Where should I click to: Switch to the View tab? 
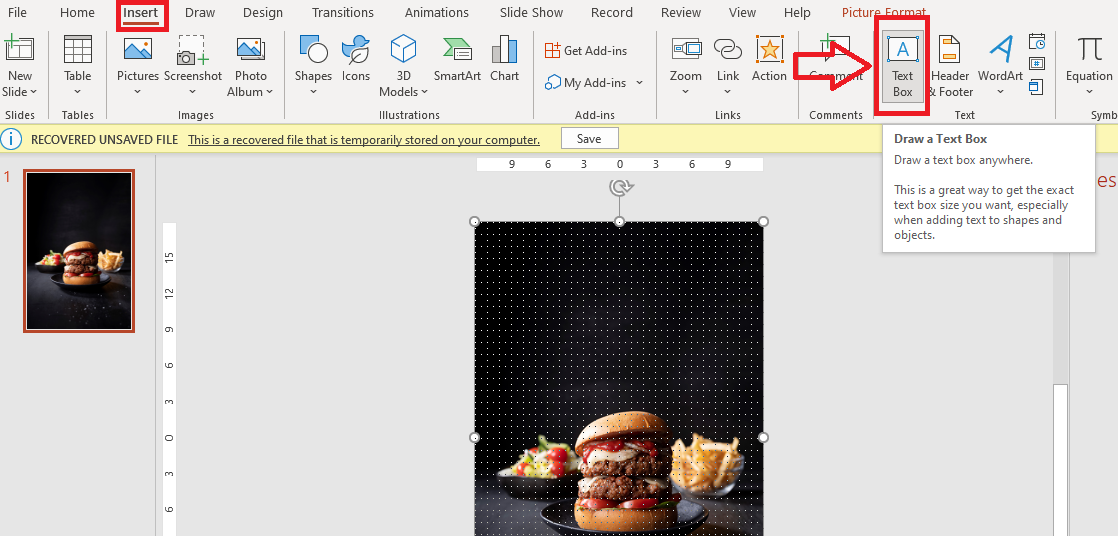[x=742, y=13]
